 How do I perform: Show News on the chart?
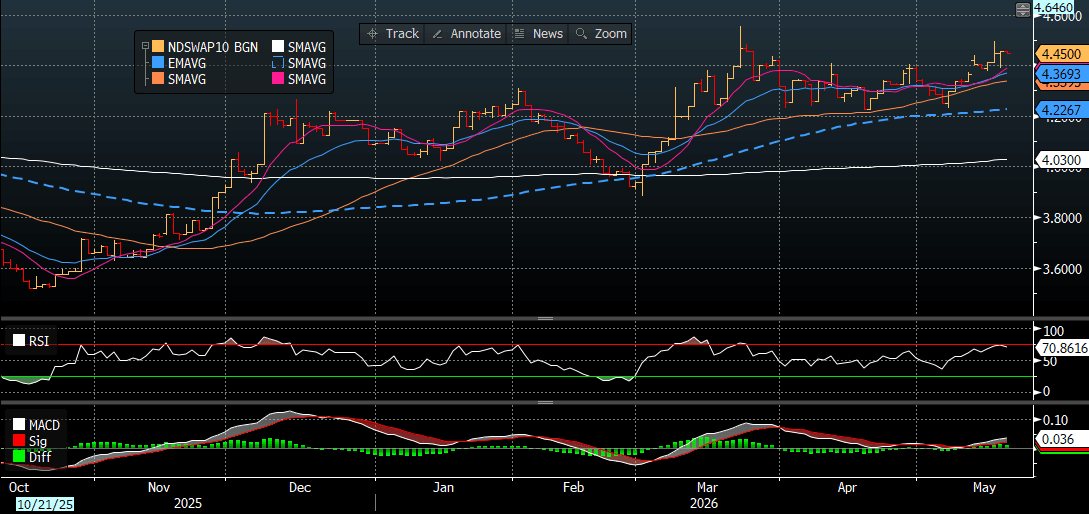point(538,33)
